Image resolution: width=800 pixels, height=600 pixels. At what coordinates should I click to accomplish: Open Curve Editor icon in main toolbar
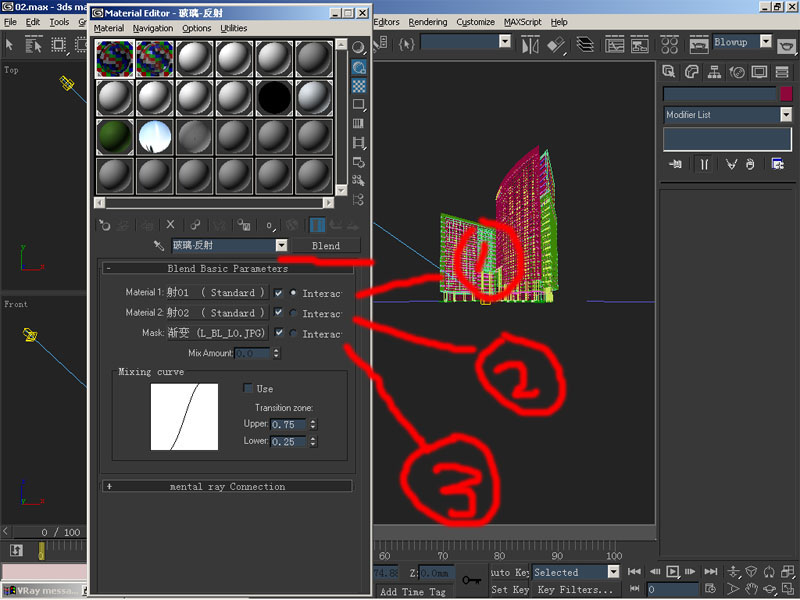[614, 45]
